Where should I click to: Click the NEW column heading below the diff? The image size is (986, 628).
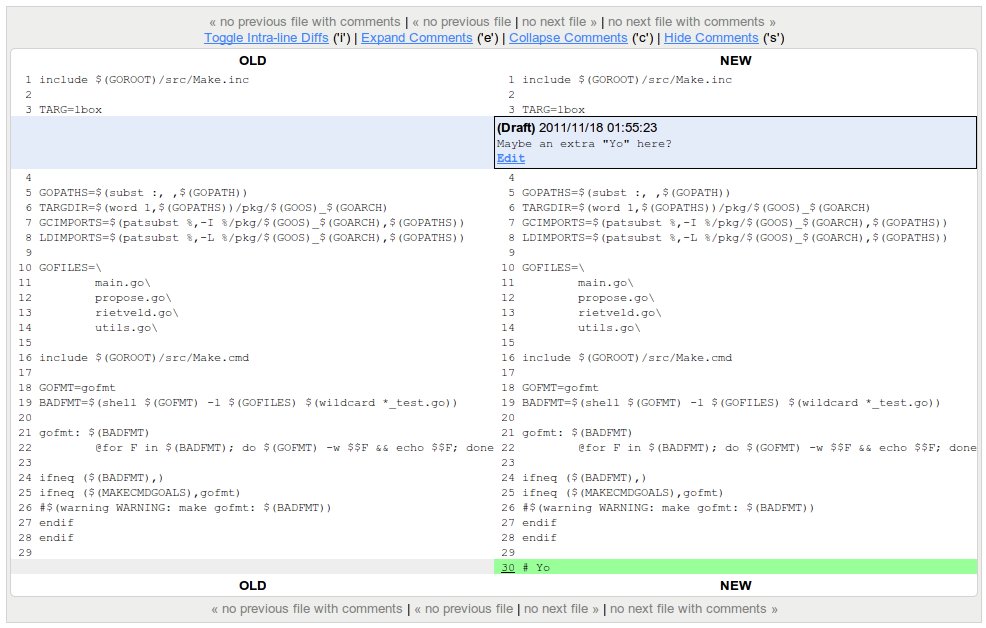736,586
